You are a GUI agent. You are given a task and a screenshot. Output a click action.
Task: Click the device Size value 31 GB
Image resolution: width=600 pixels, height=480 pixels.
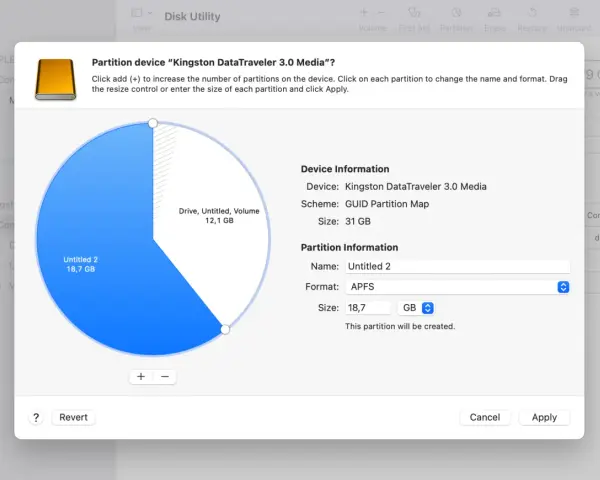[358, 221]
